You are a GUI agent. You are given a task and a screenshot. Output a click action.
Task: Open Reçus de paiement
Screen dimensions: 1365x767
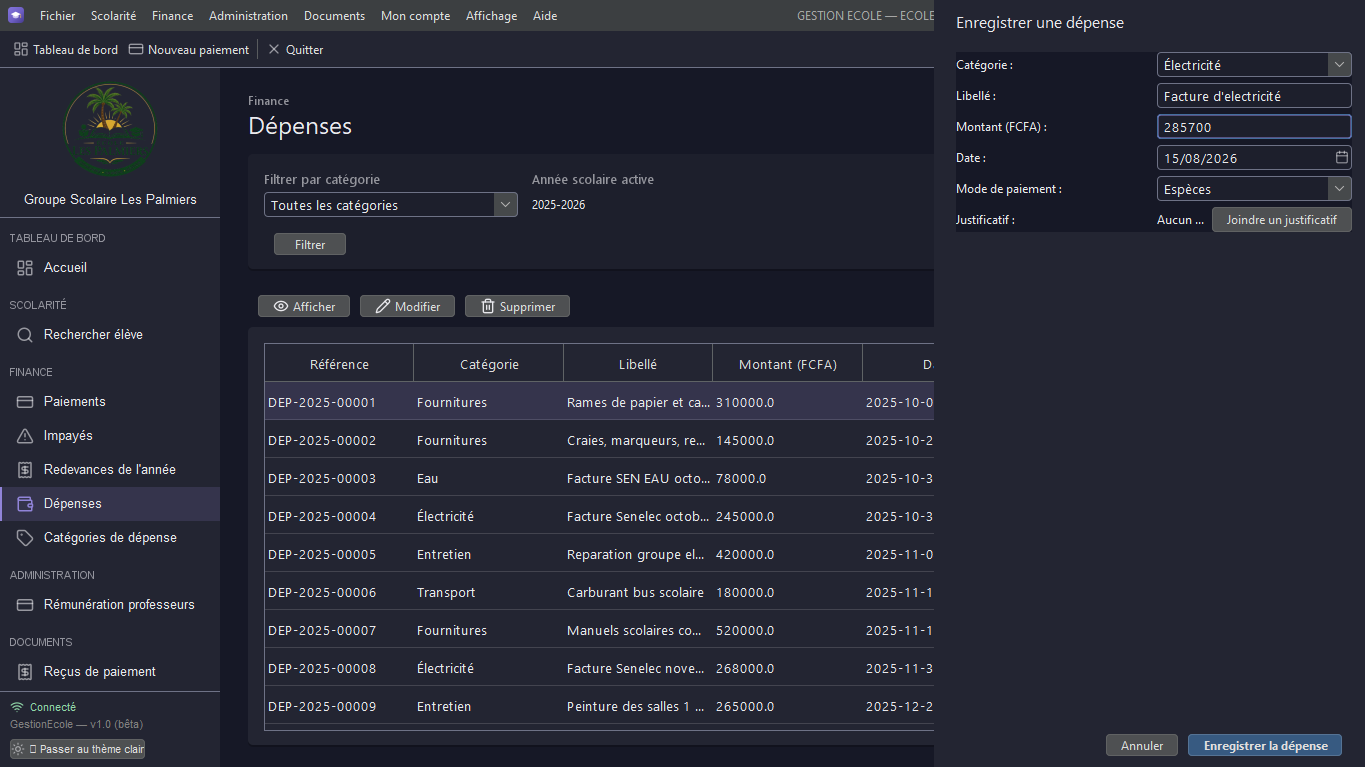(110, 671)
